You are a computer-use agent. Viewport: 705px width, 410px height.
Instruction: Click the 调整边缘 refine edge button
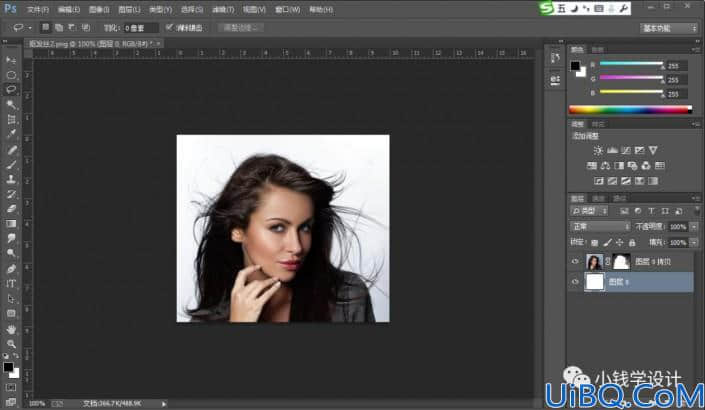click(241, 28)
